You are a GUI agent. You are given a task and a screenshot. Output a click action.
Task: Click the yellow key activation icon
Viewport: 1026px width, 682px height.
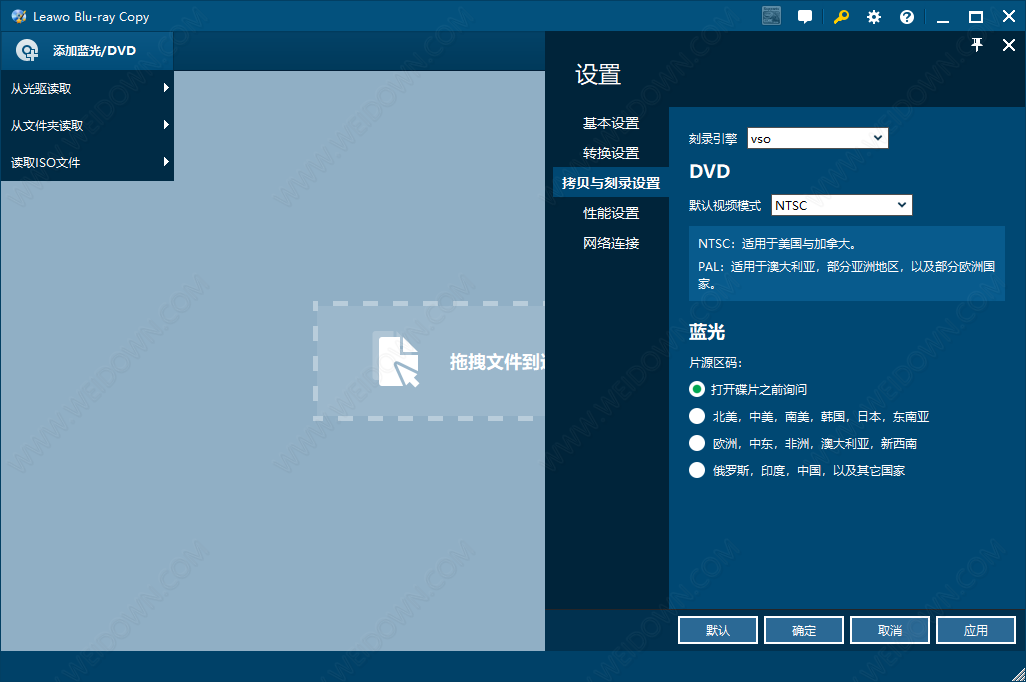[841, 17]
